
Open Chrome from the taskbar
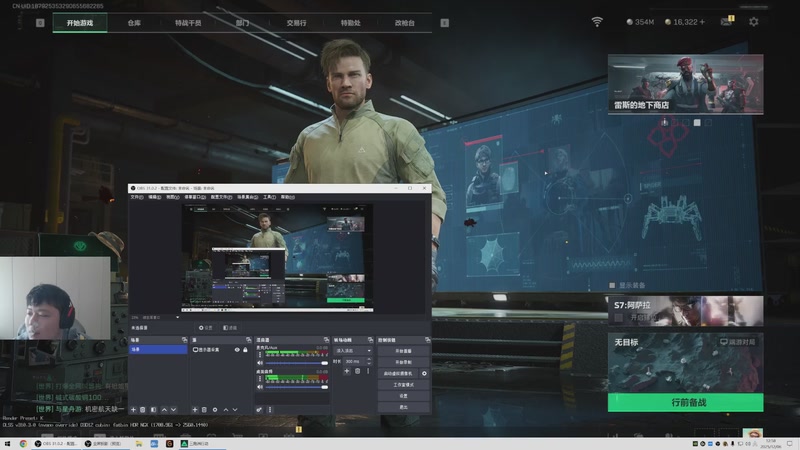23,444
